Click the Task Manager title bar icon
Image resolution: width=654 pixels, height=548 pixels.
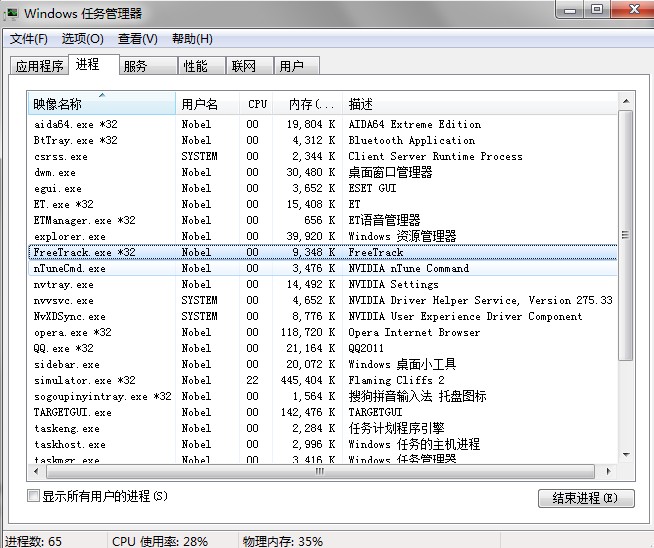11,13
